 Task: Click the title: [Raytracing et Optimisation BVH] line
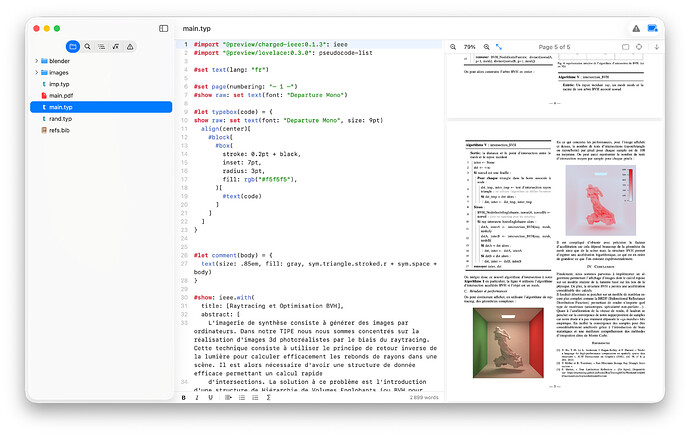[x=272, y=306]
